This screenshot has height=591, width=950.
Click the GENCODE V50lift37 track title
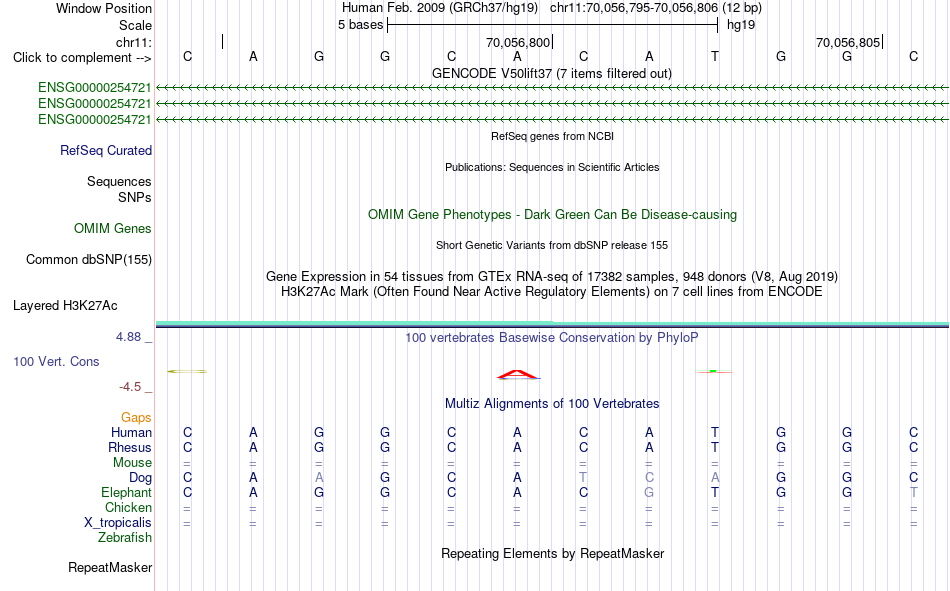click(551, 73)
